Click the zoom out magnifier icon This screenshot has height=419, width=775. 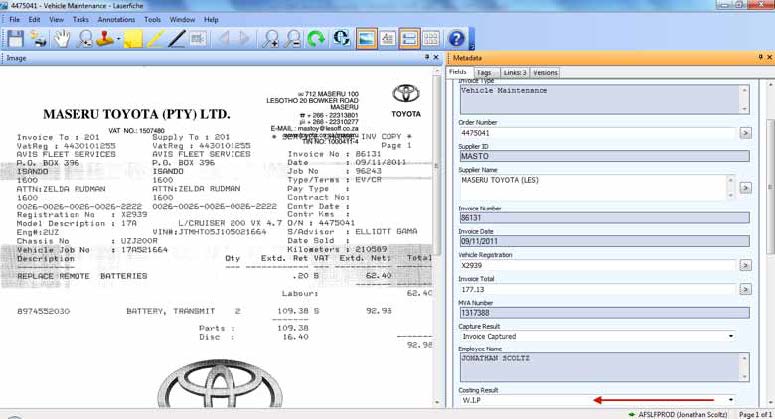click(293, 39)
